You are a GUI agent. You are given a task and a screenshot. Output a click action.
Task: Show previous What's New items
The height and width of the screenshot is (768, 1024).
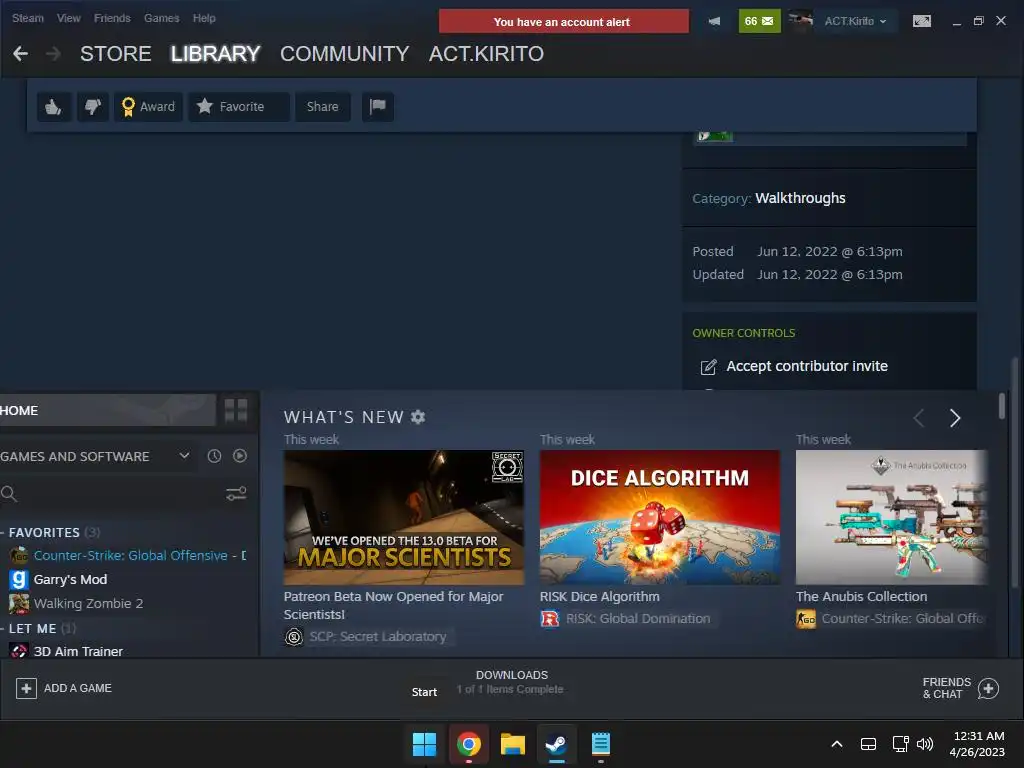pos(918,418)
